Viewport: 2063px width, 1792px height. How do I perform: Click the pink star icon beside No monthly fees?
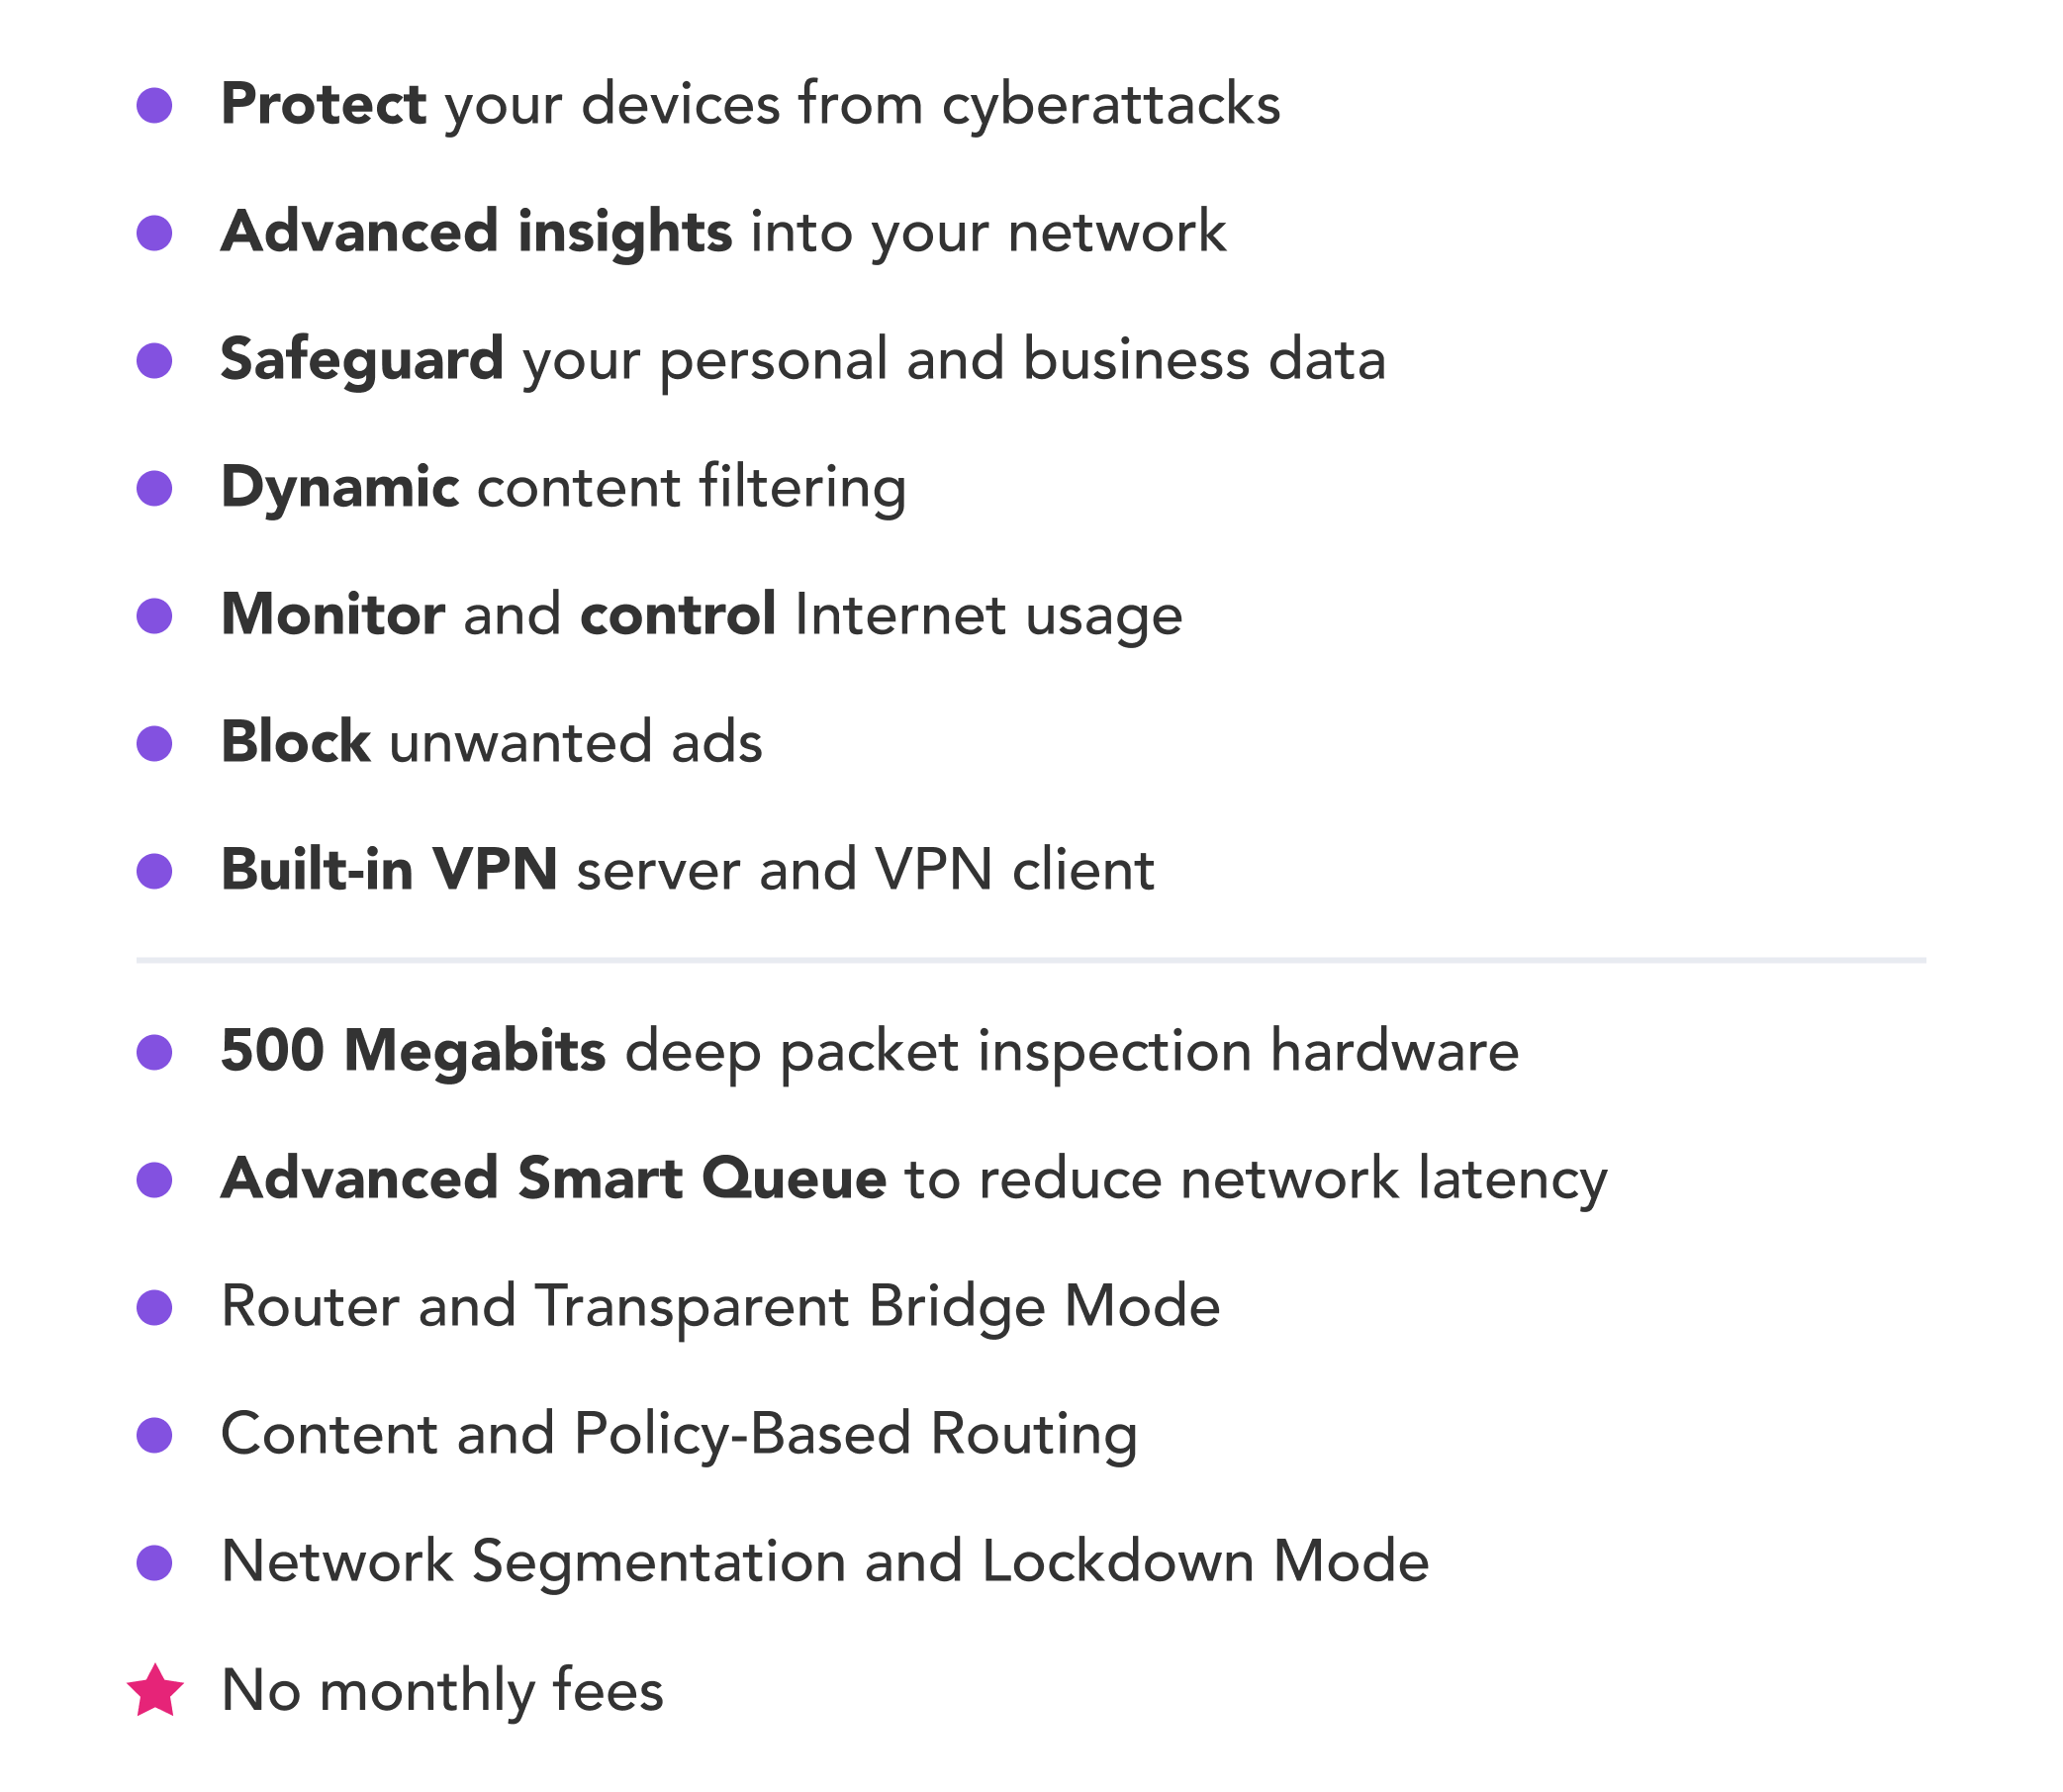[155, 1691]
